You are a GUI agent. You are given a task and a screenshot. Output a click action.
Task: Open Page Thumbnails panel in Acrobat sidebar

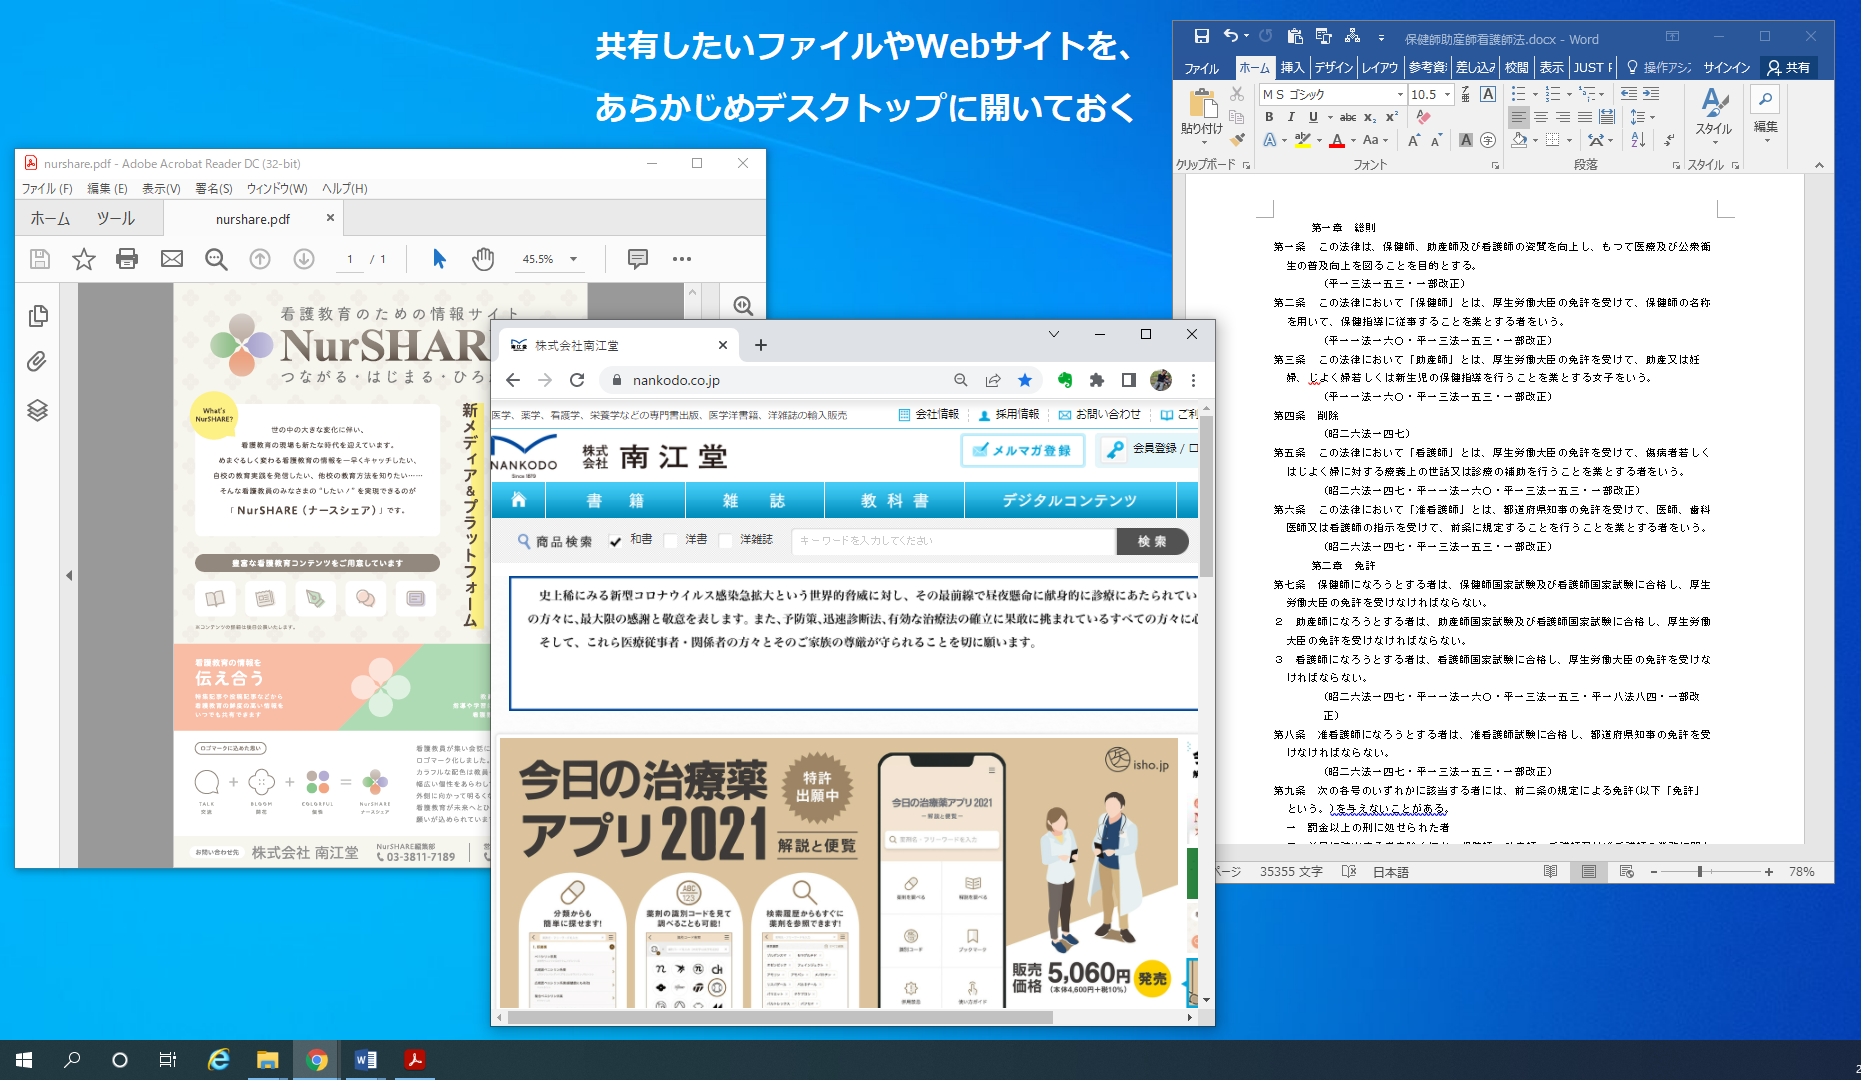tap(38, 316)
